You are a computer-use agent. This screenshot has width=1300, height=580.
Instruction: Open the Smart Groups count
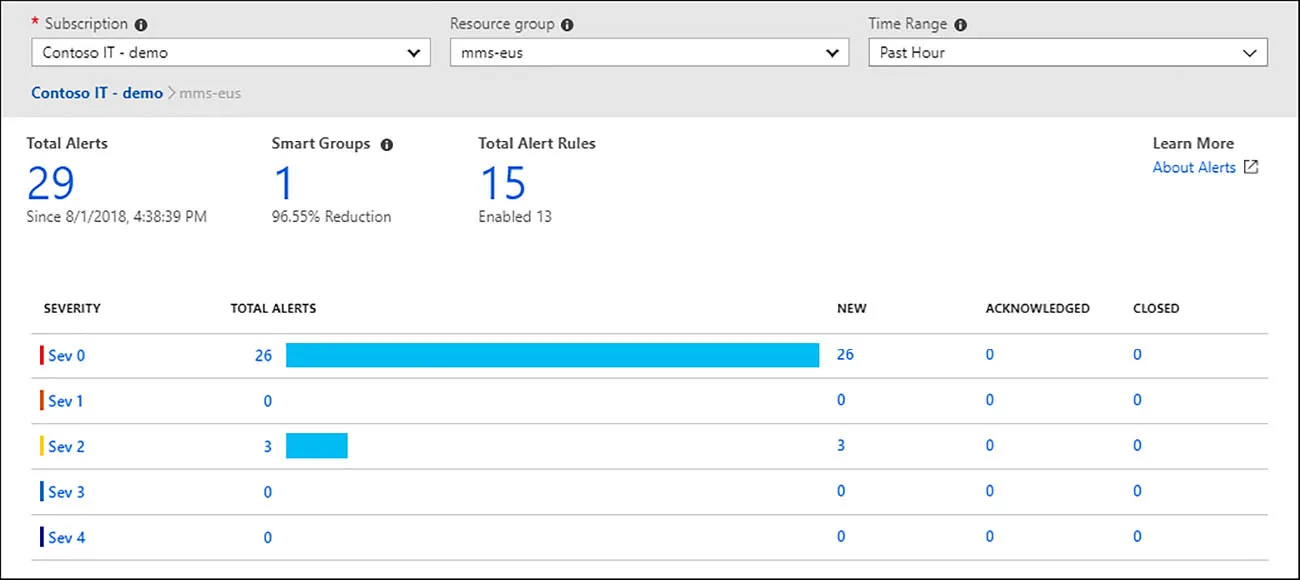(x=284, y=183)
